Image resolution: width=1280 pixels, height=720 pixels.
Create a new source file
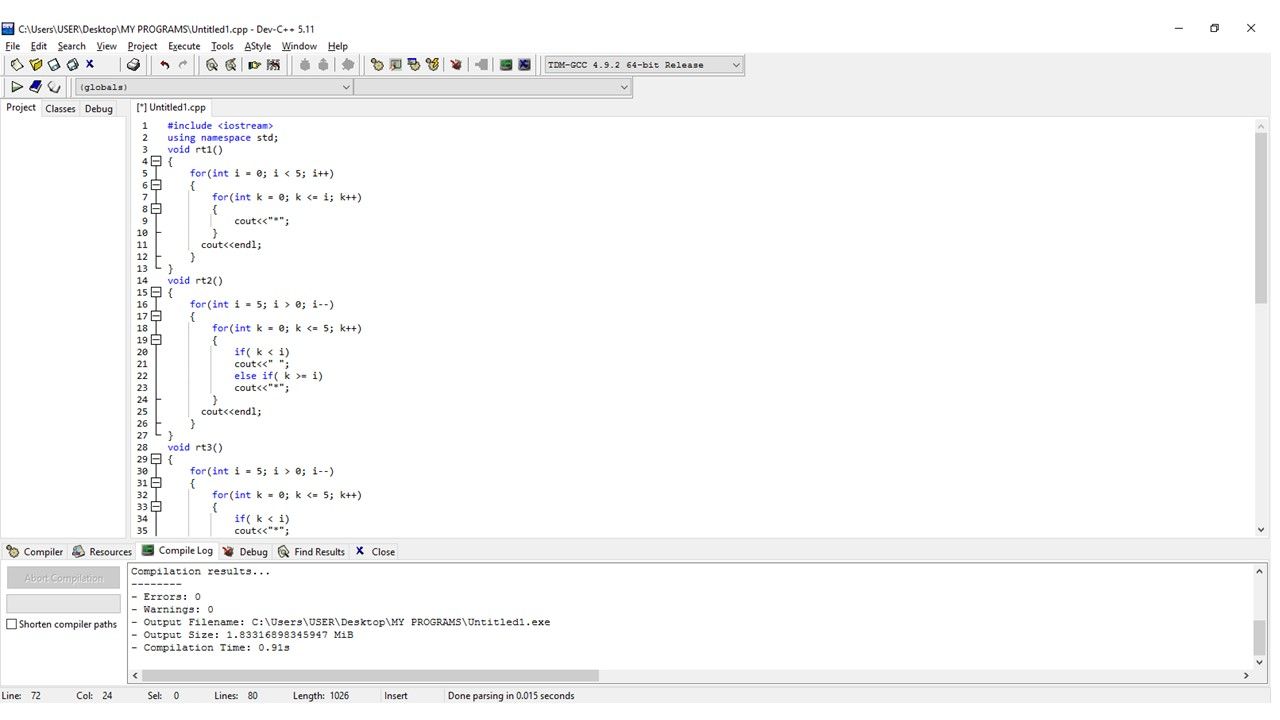point(16,64)
